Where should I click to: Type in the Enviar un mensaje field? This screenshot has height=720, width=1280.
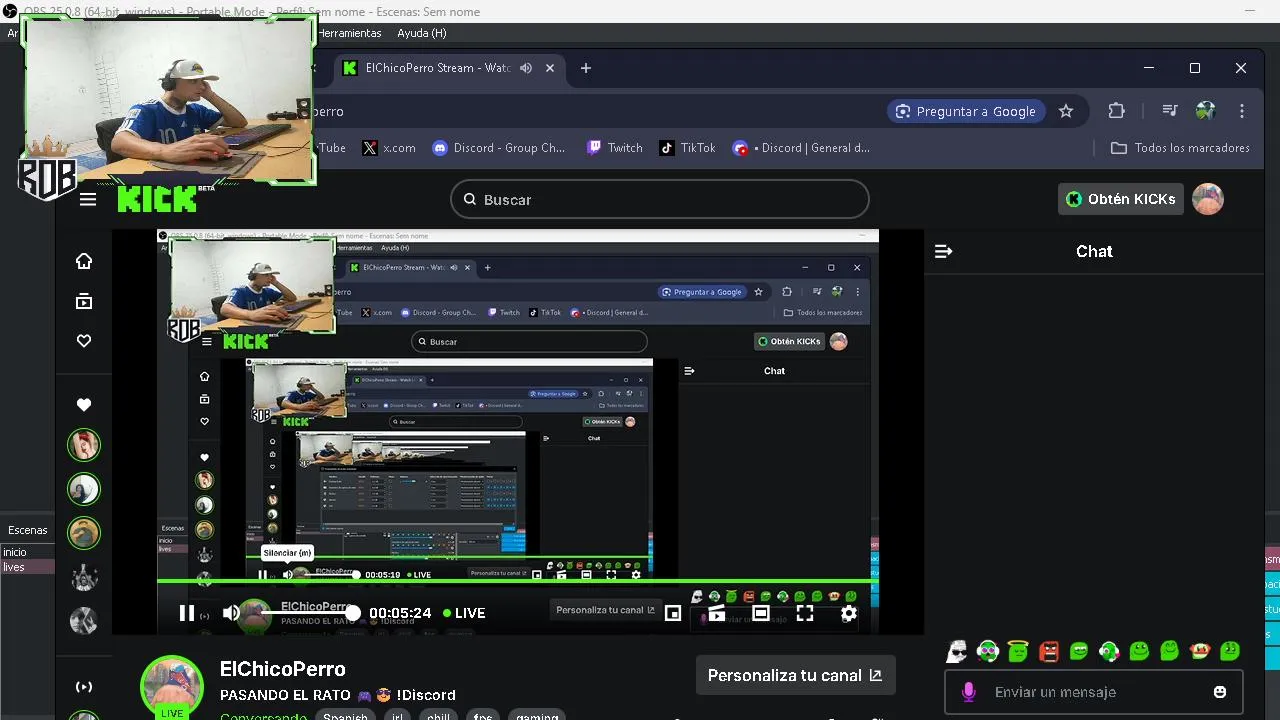(x=1094, y=692)
